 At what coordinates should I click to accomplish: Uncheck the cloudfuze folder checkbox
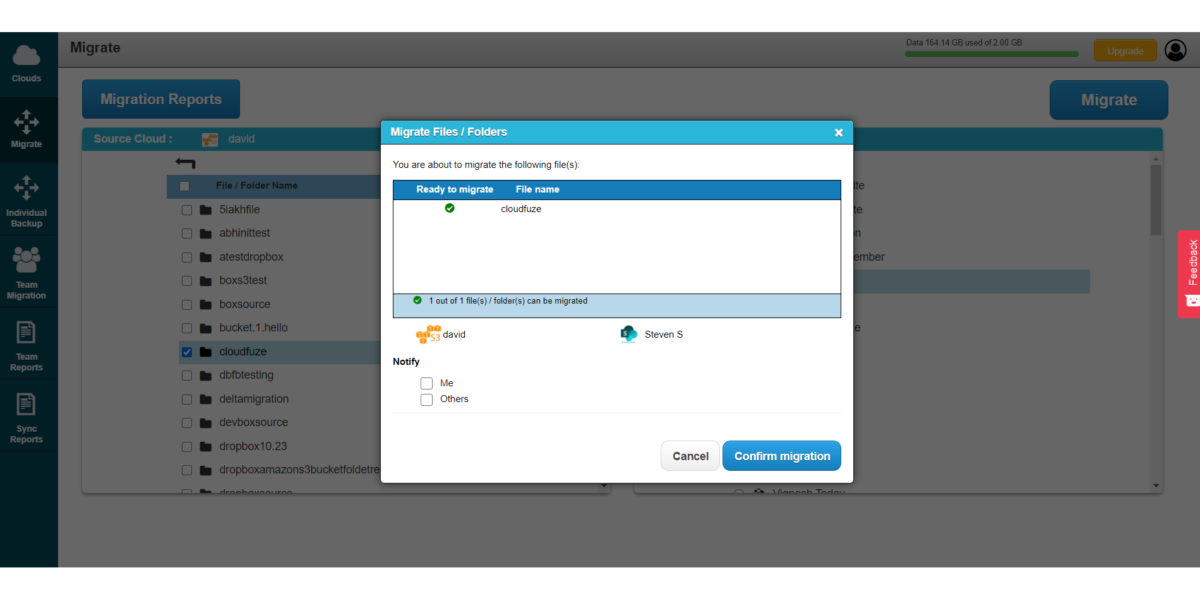(186, 351)
